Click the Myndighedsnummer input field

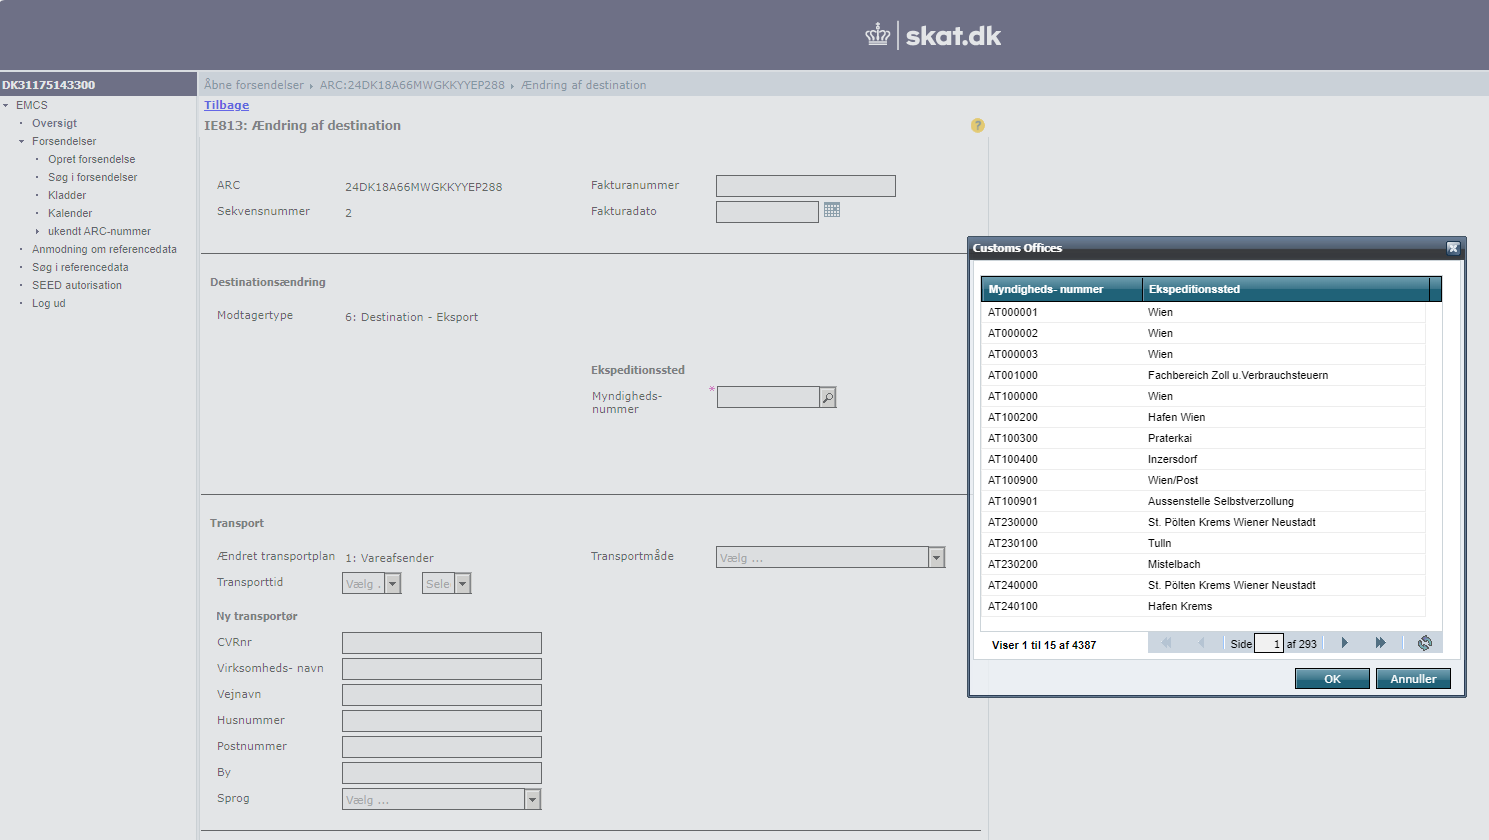tap(768, 397)
